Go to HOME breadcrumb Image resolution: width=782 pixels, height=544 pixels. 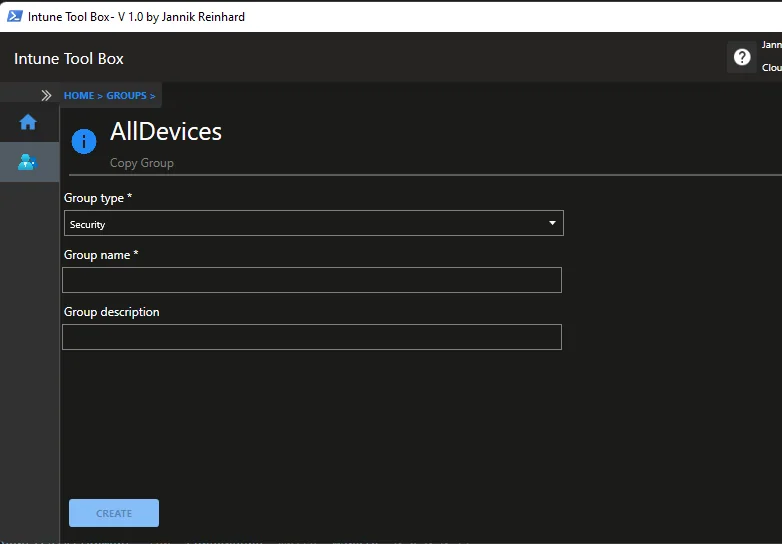(x=79, y=95)
